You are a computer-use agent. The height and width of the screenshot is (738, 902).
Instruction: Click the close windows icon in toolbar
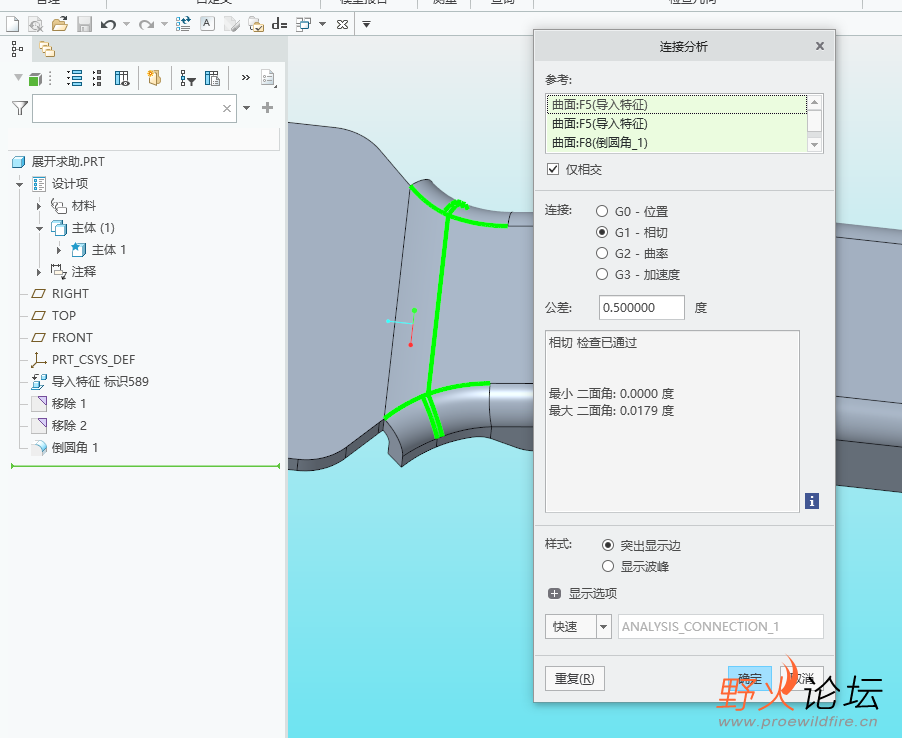(343, 23)
